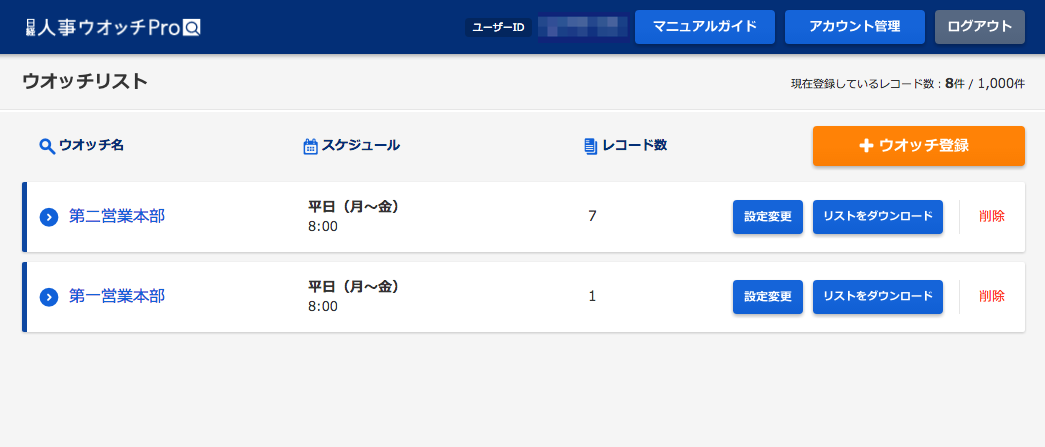1045x447 pixels.
Task: Click 設定変更 for 第二営業本部
Action: coord(768,217)
